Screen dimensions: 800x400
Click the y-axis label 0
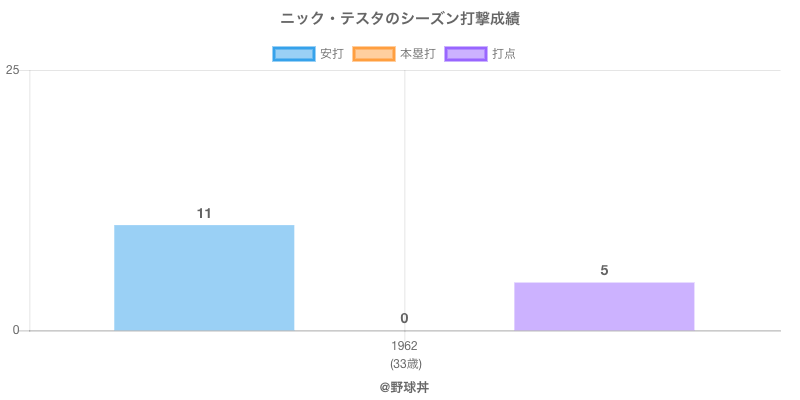click(17, 330)
